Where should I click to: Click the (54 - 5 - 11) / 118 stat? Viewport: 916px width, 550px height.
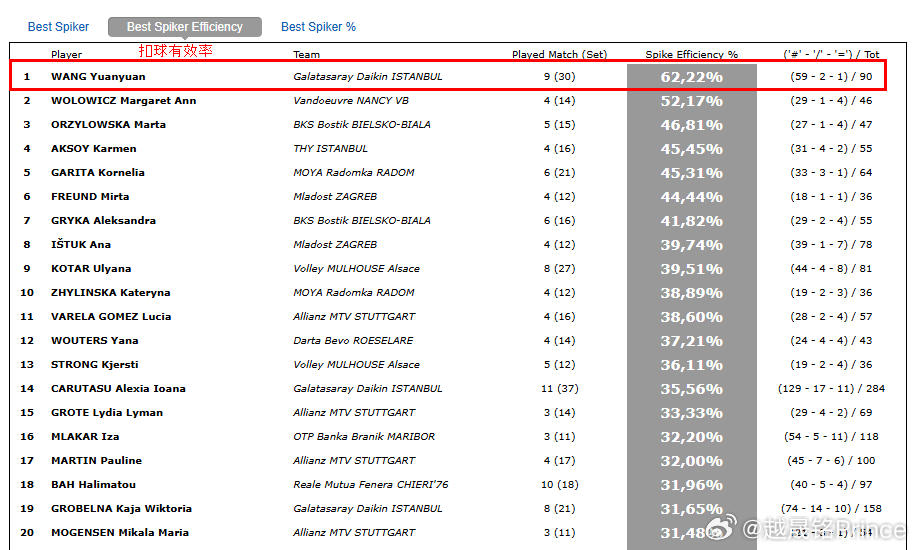tap(831, 436)
